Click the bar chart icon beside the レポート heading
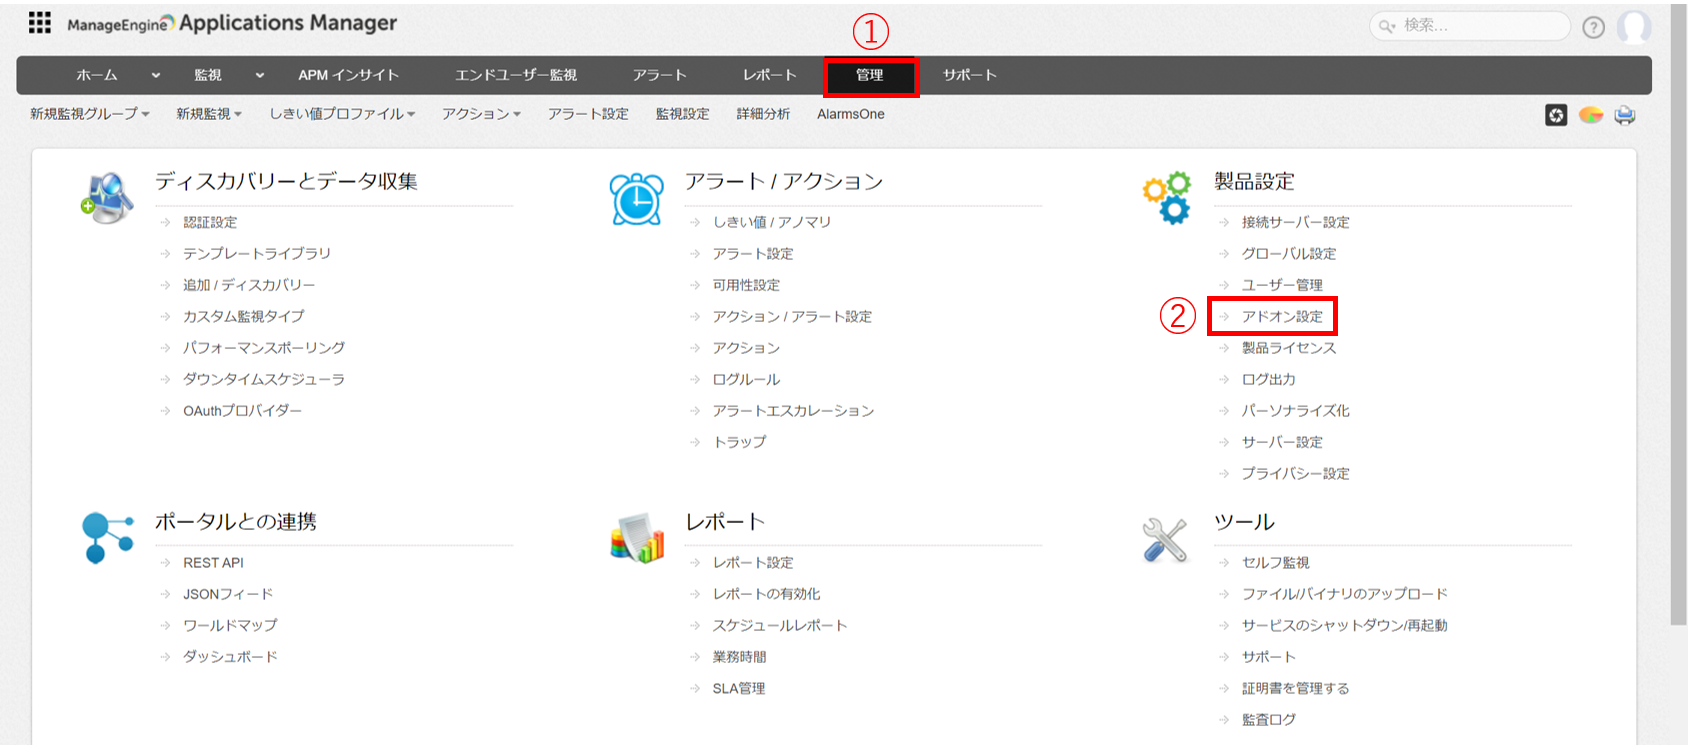This screenshot has width=1688, height=745. pos(638,538)
